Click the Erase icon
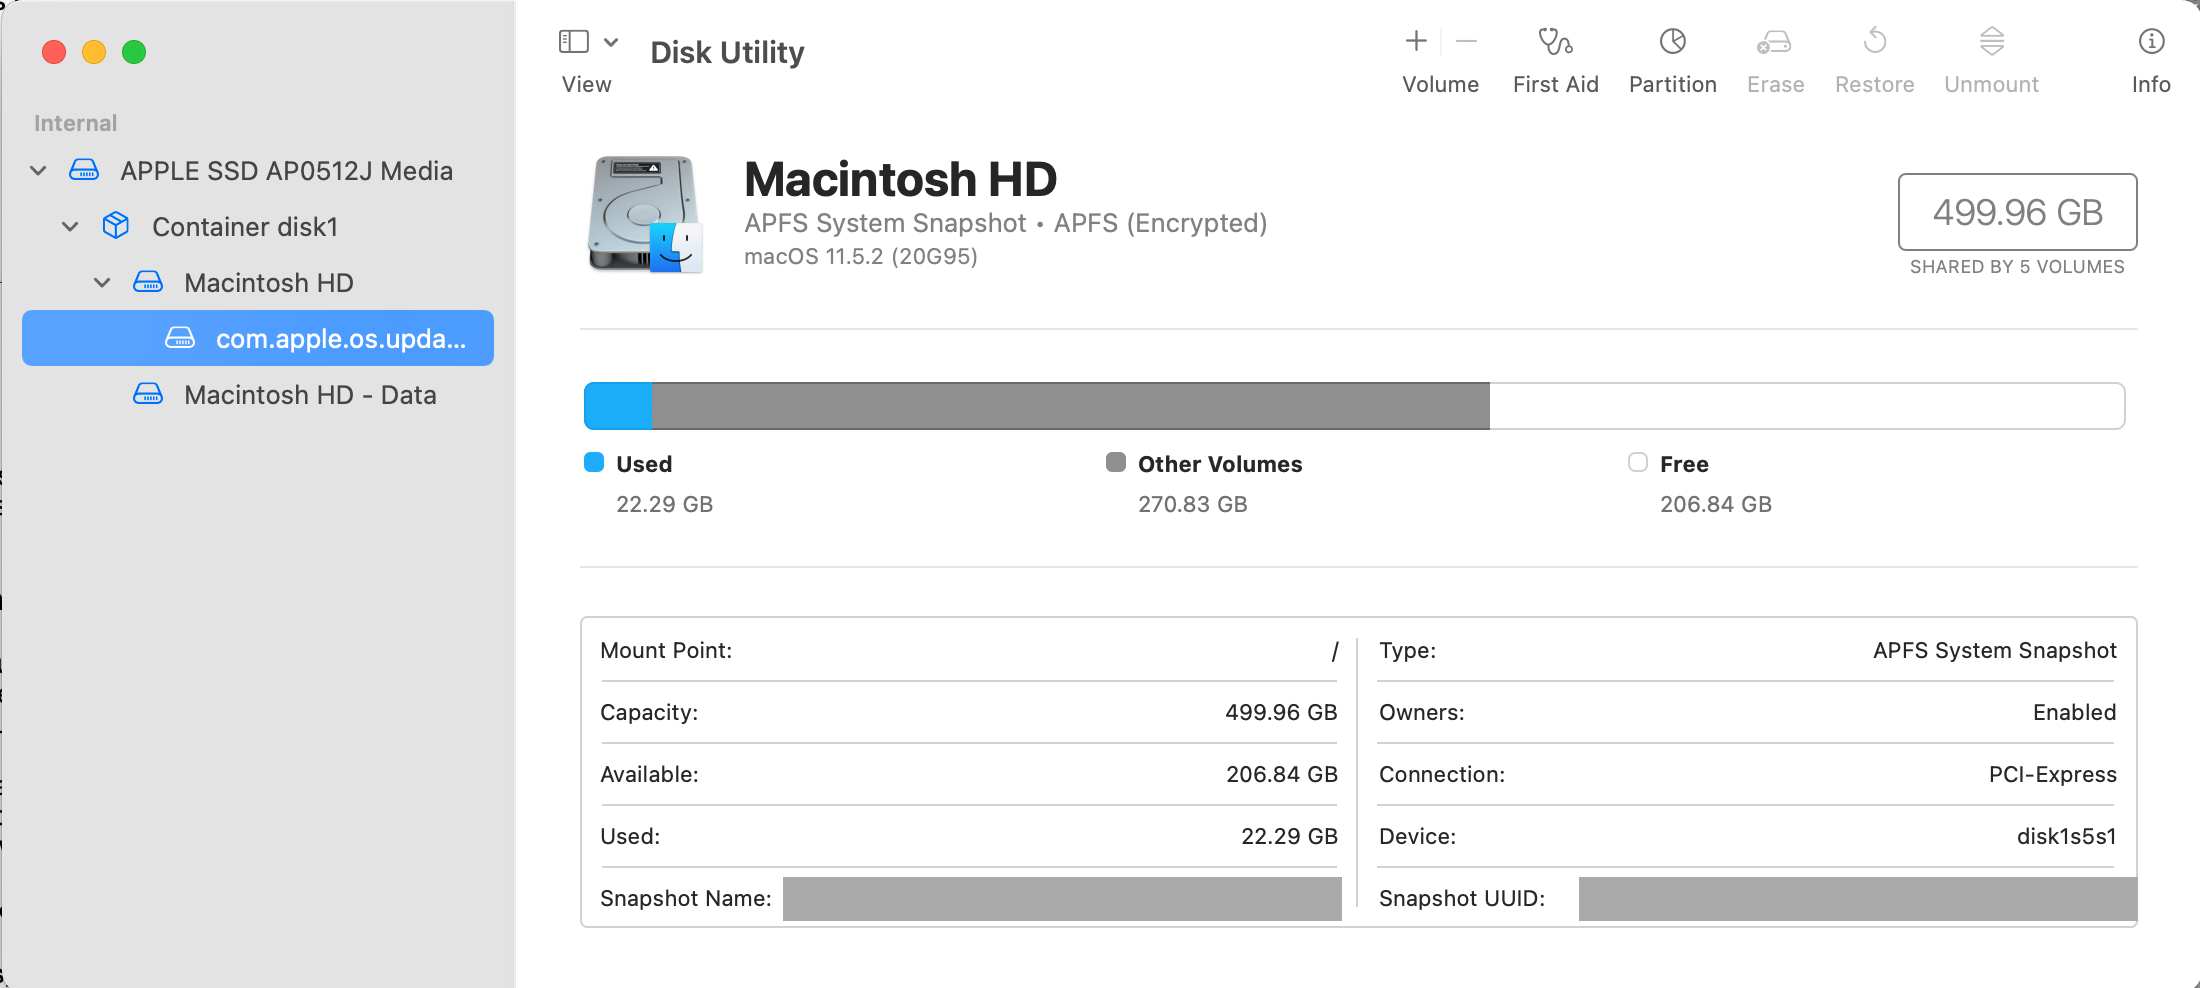Viewport: 2200px width, 988px height. pos(1775,55)
